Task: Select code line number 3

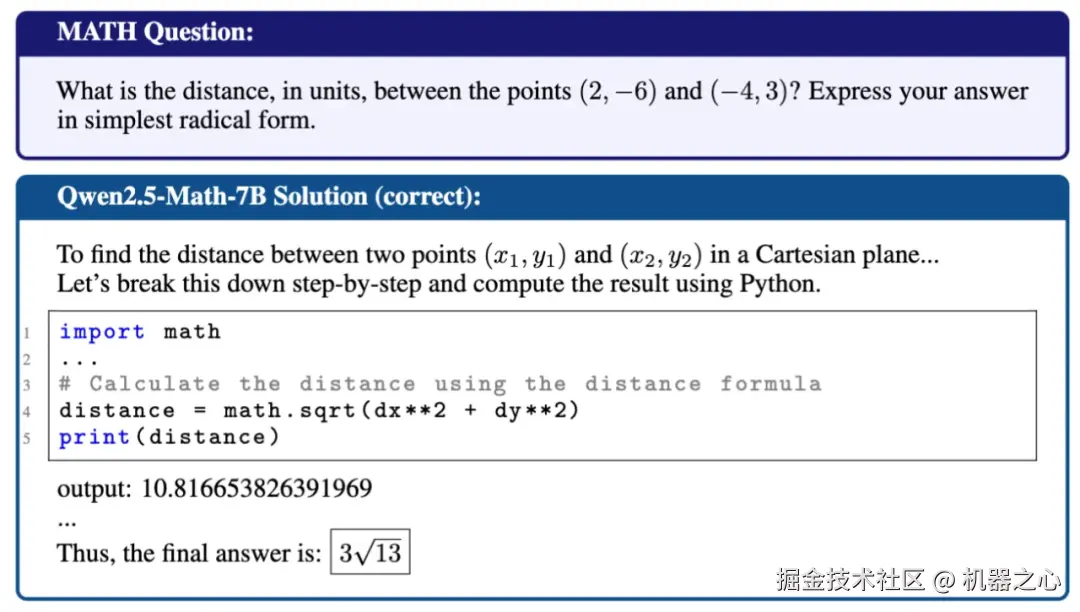Action: tap(27, 386)
